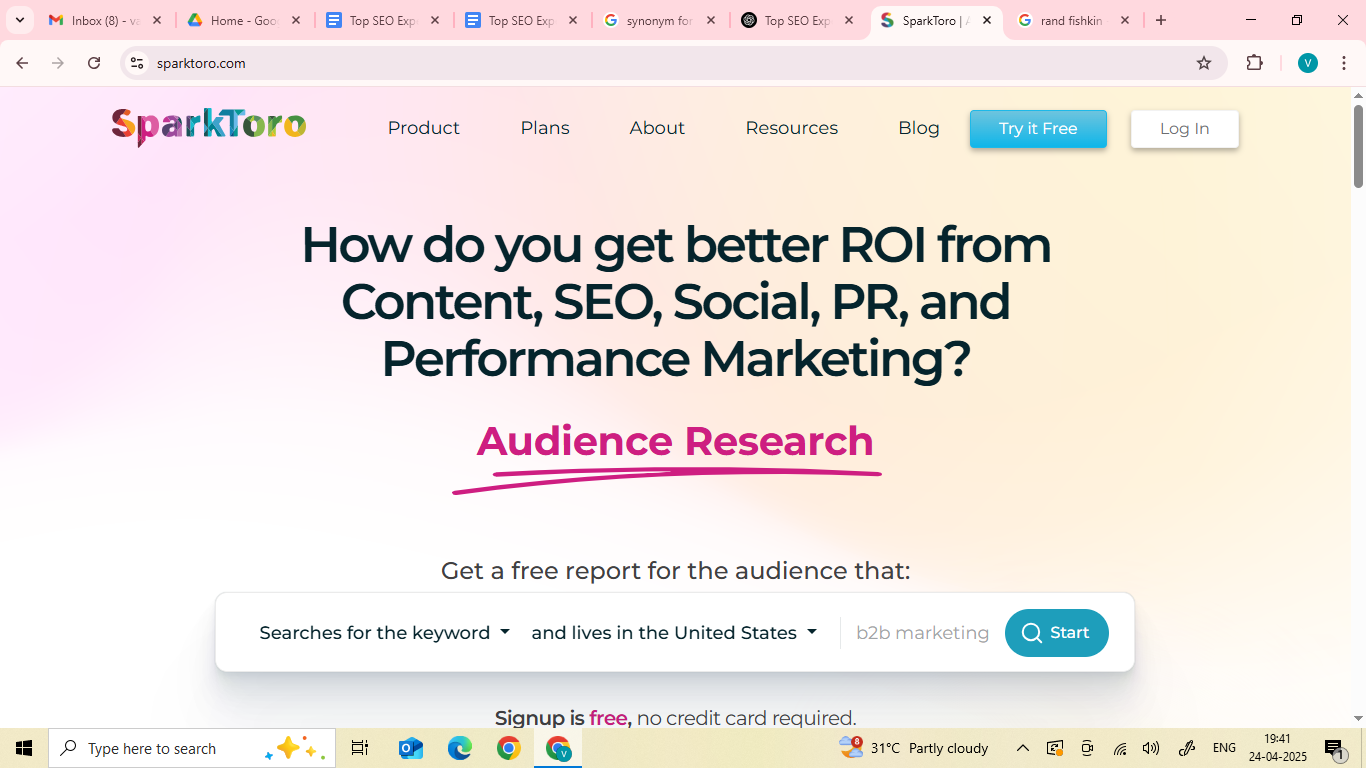Open the Windows Start menu
This screenshot has width=1366, height=768.
click(24, 748)
